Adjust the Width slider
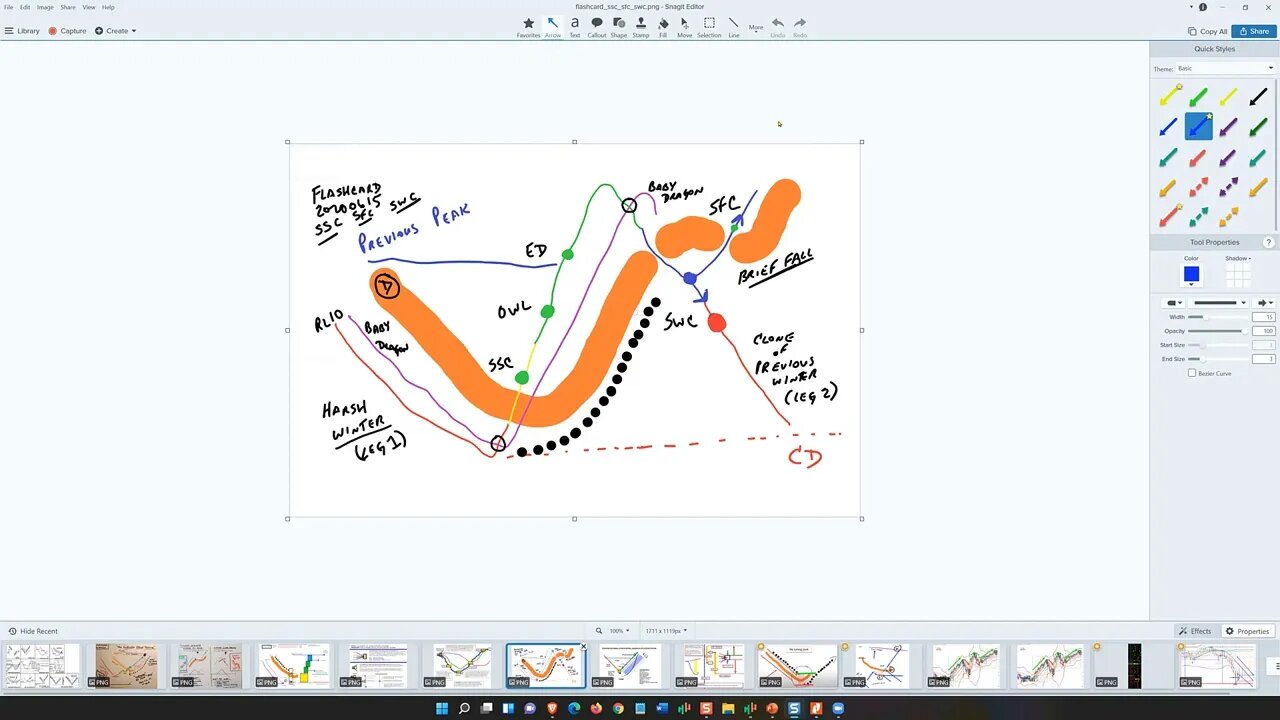Screen dimensions: 1280x720 point(1217,317)
